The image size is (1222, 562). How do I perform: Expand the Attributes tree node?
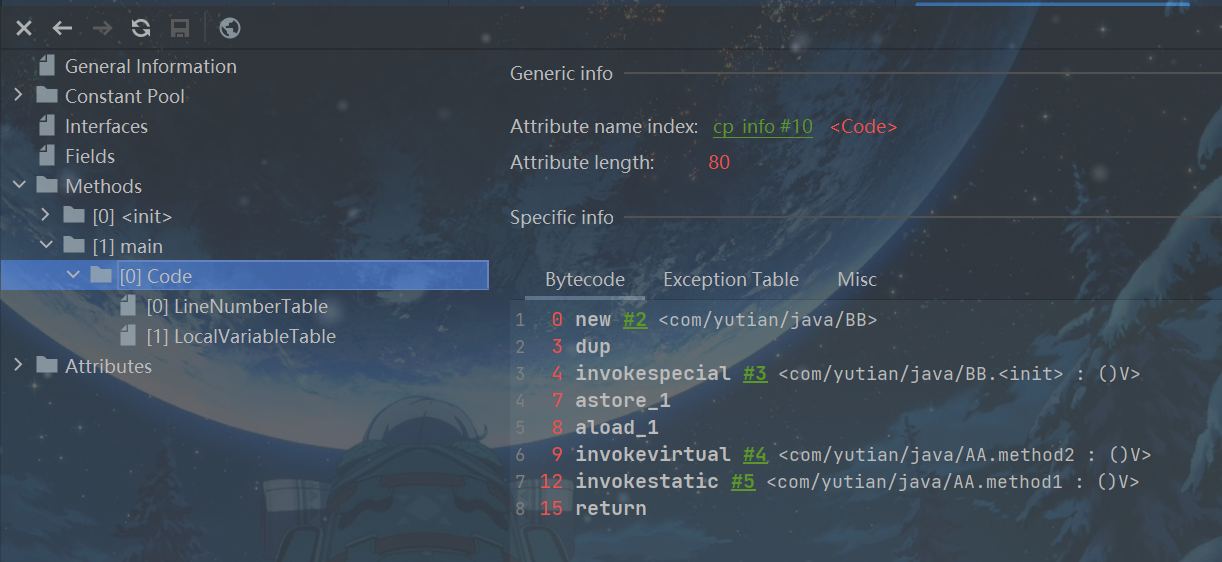pyautogui.click(x=18, y=366)
